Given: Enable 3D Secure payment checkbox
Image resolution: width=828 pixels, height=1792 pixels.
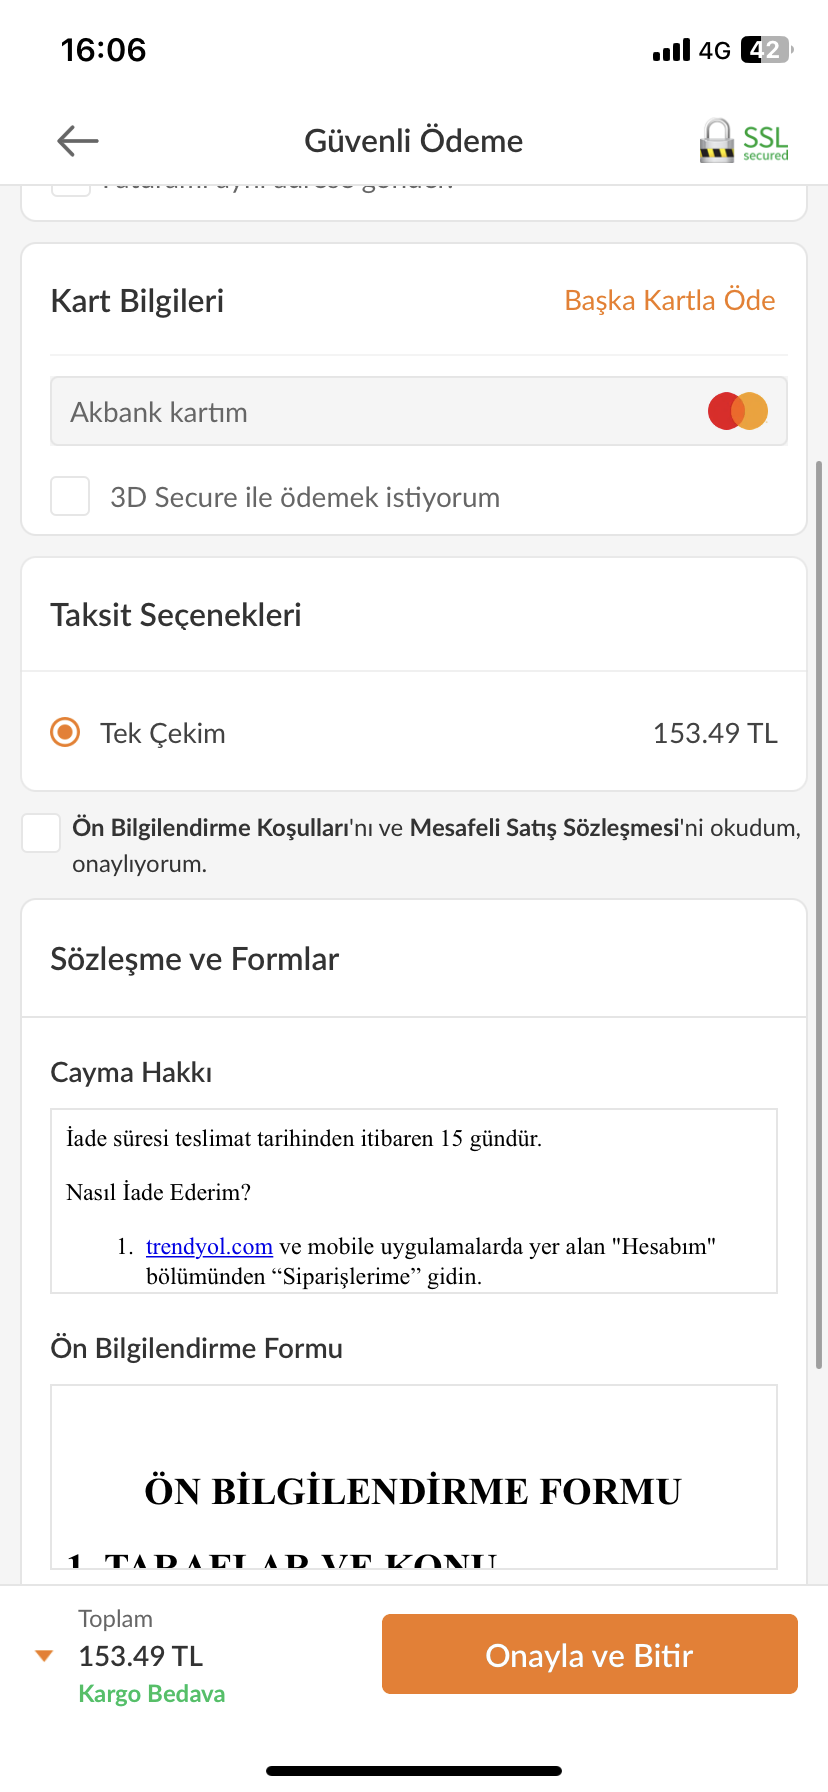Looking at the screenshot, I should point(70,496).
